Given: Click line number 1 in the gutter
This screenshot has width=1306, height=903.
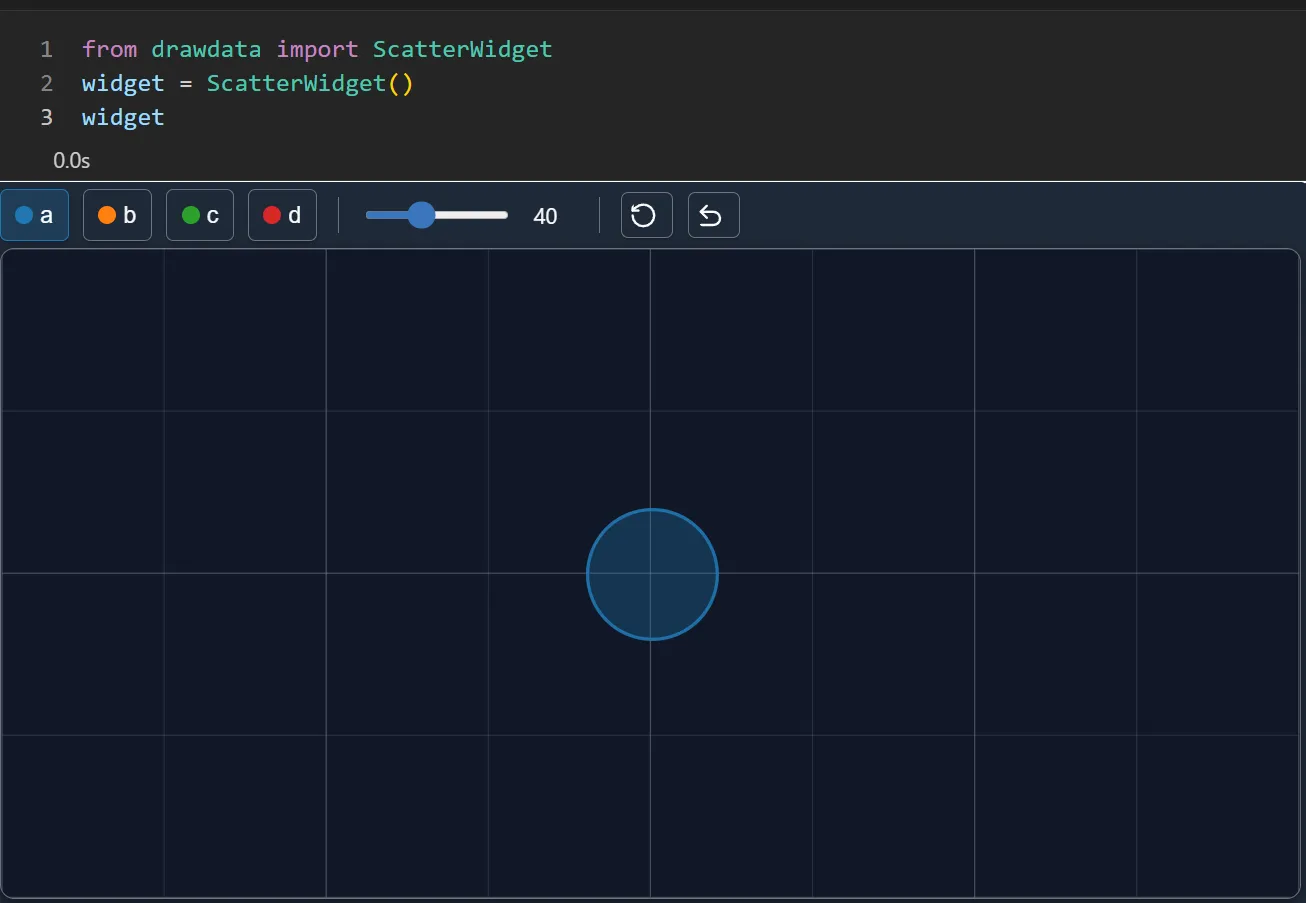Looking at the screenshot, I should pos(46,49).
